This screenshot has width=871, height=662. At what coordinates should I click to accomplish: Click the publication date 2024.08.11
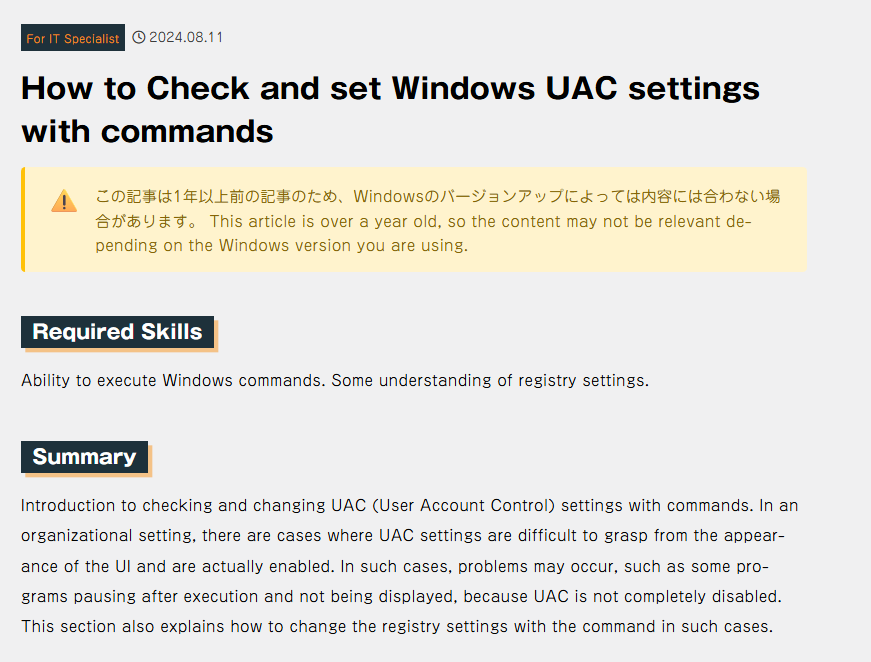[186, 38]
